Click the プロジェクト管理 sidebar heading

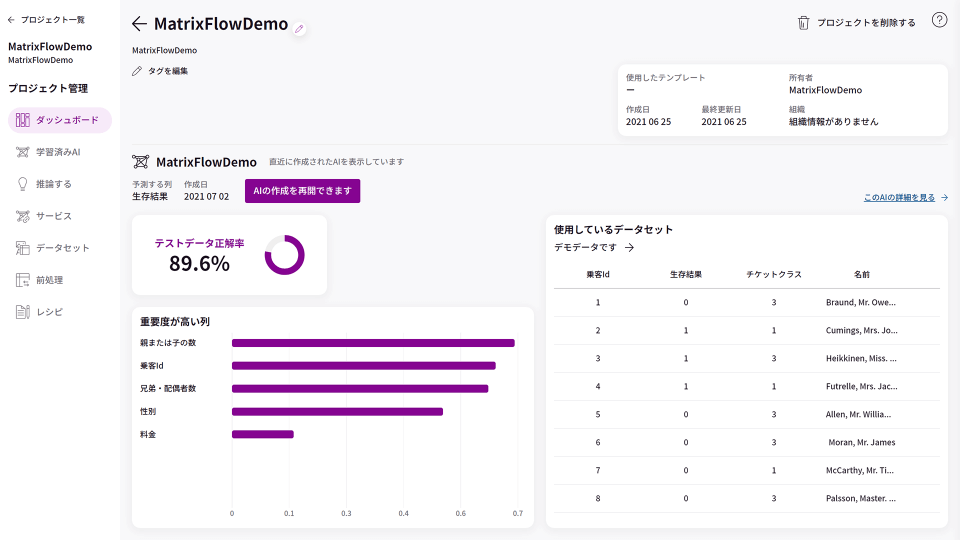coord(48,88)
